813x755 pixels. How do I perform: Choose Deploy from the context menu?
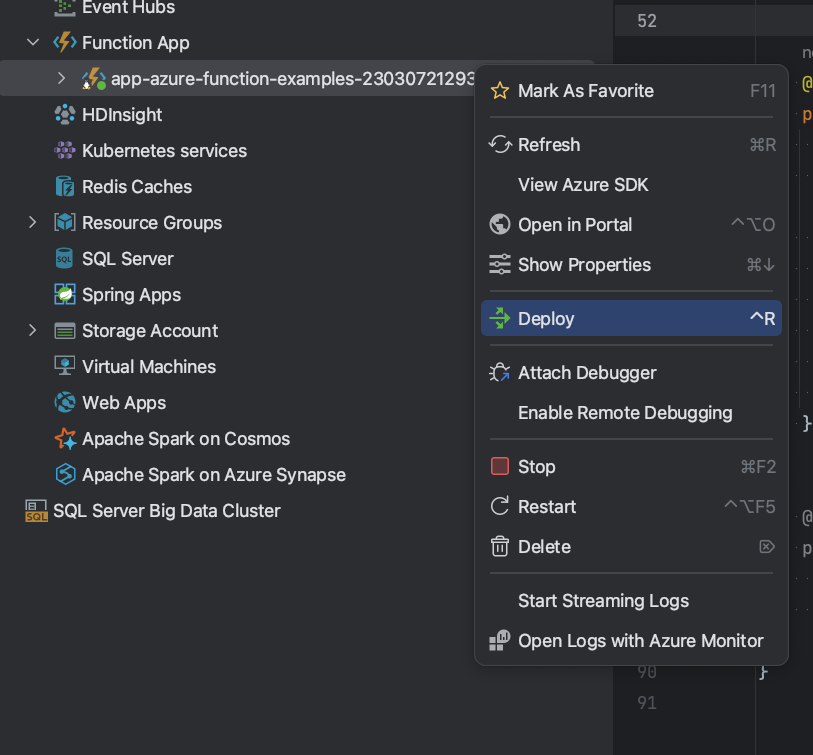point(546,318)
